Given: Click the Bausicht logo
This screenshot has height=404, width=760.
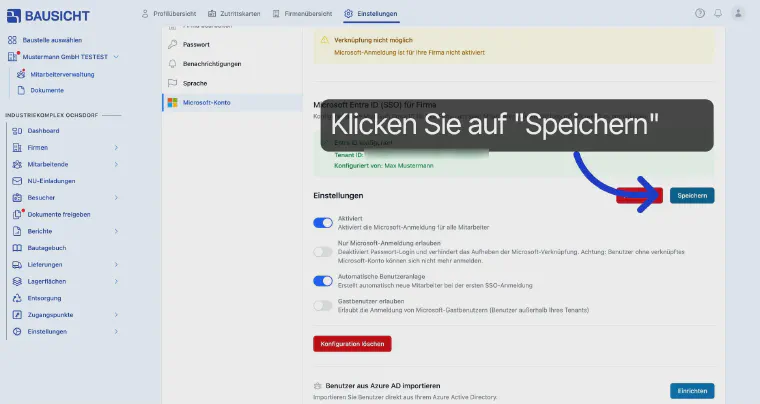Looking at the screenshot, I should [48, 16].
